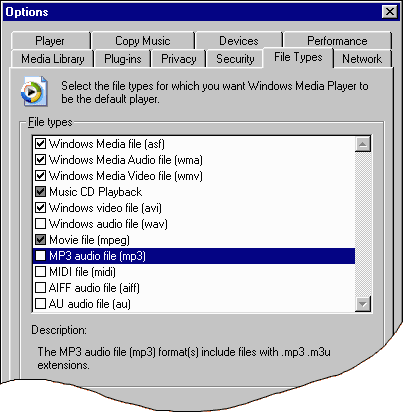Check the AIFF audio file (aiff) box
Viewport: 403px width, 412px height.
pos(40,288)
